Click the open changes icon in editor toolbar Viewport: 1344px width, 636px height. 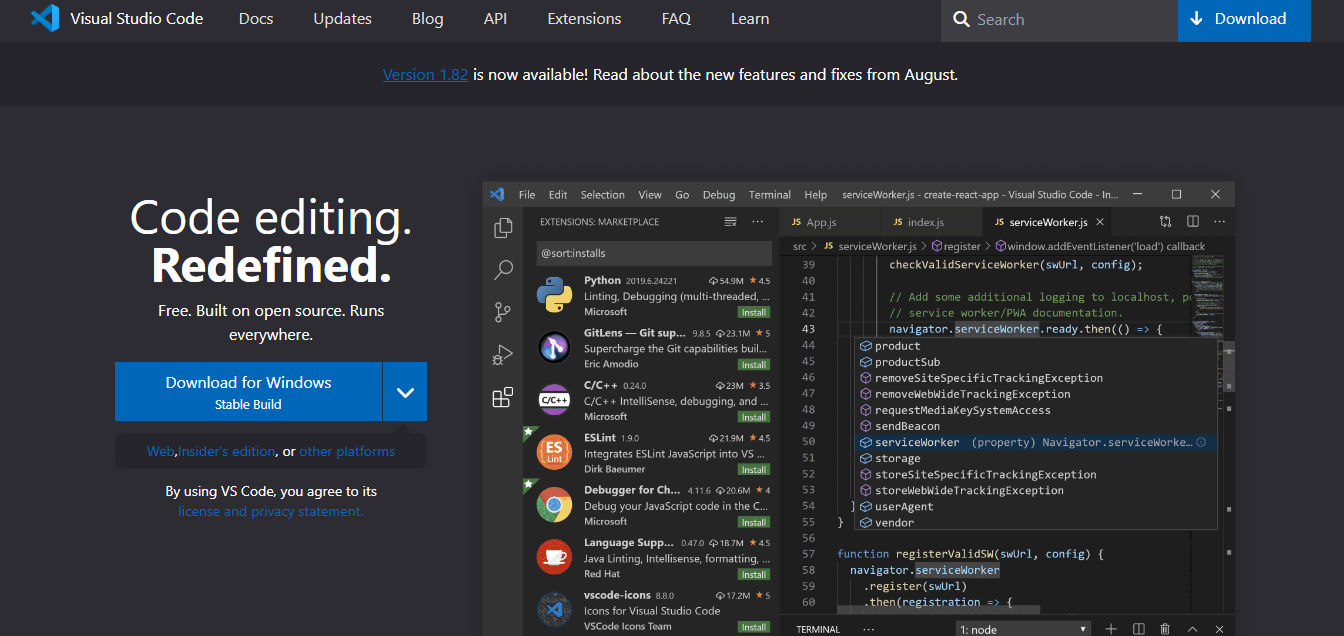(x=1165, y=222)
